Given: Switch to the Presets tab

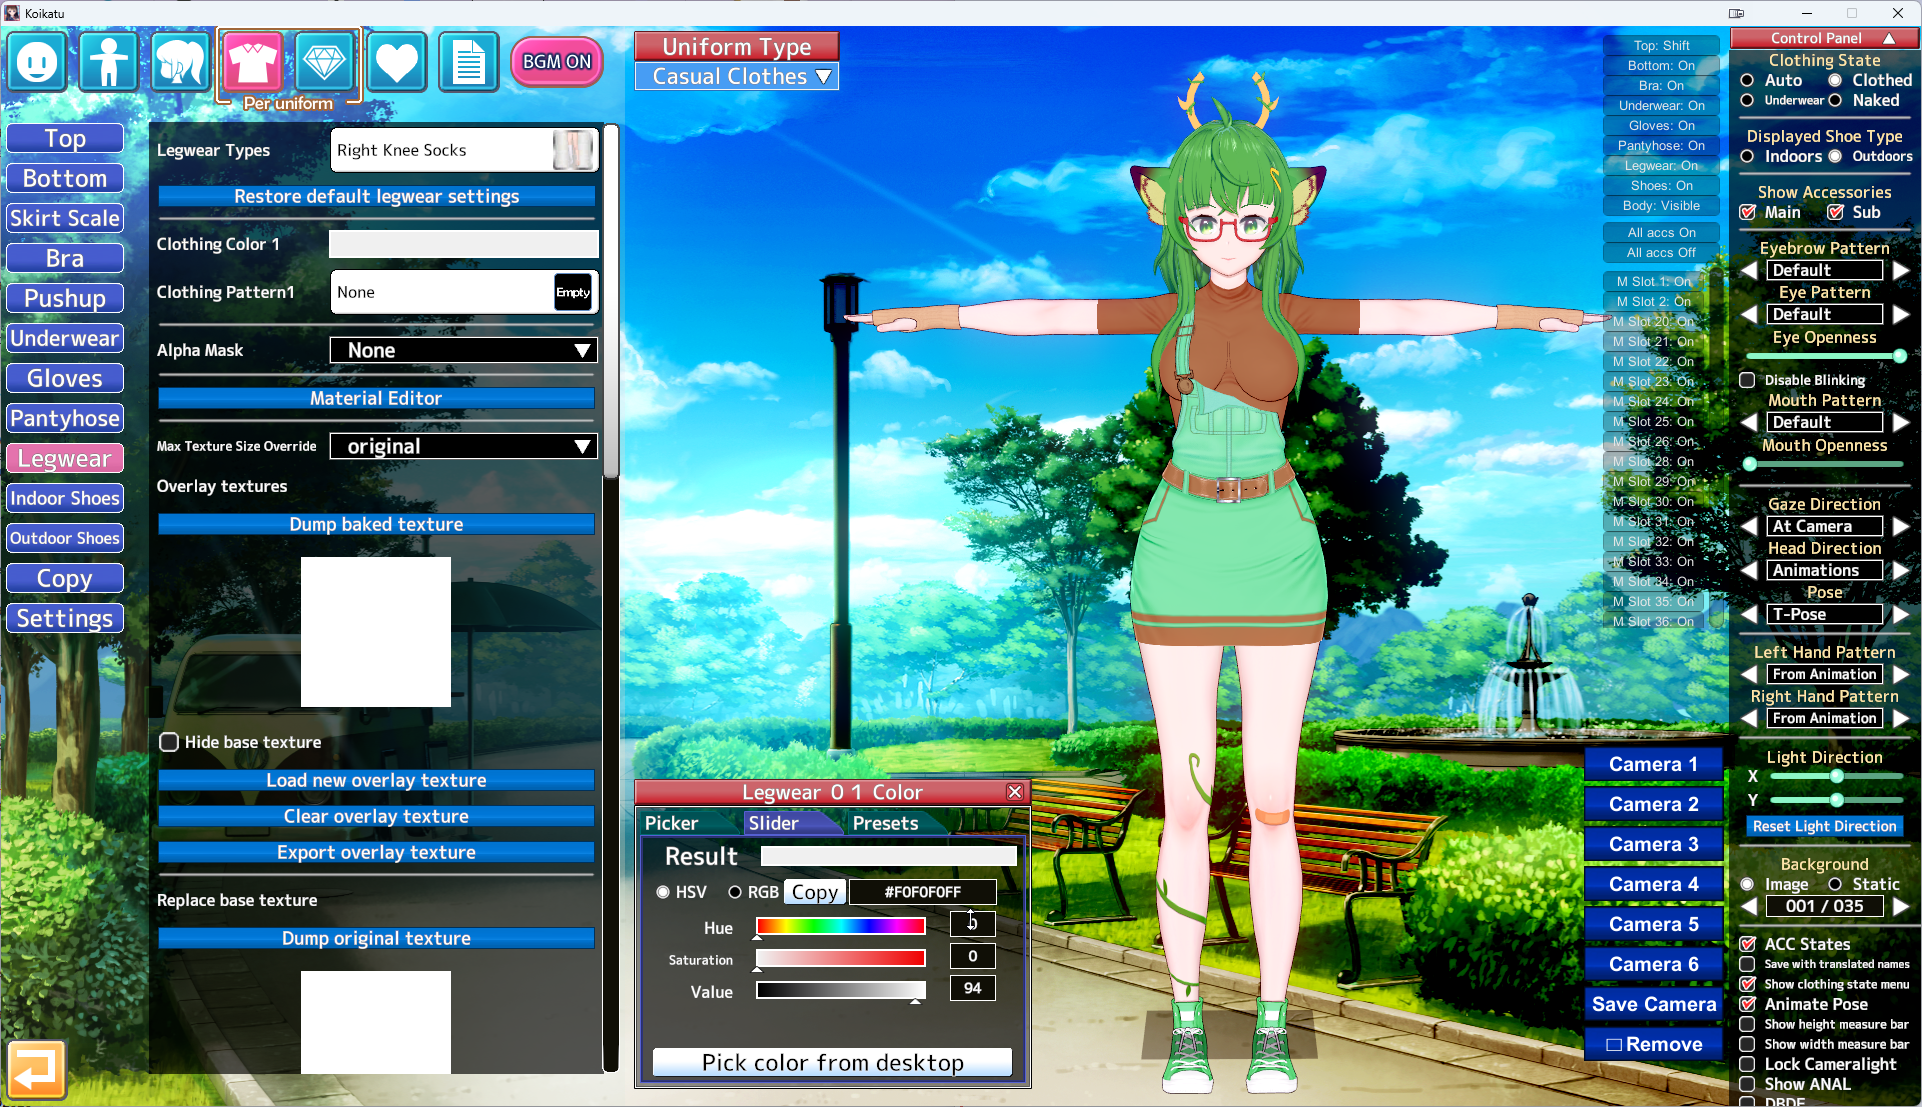Looking at the screenshot, I should [885, 823].
